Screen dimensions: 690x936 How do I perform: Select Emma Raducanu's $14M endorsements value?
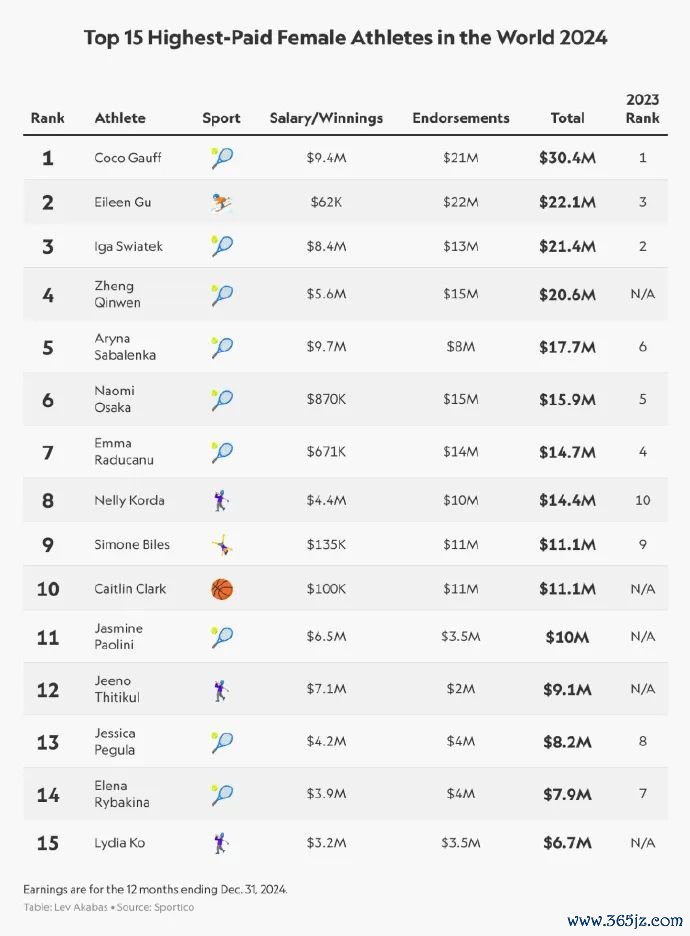point(460,452)
